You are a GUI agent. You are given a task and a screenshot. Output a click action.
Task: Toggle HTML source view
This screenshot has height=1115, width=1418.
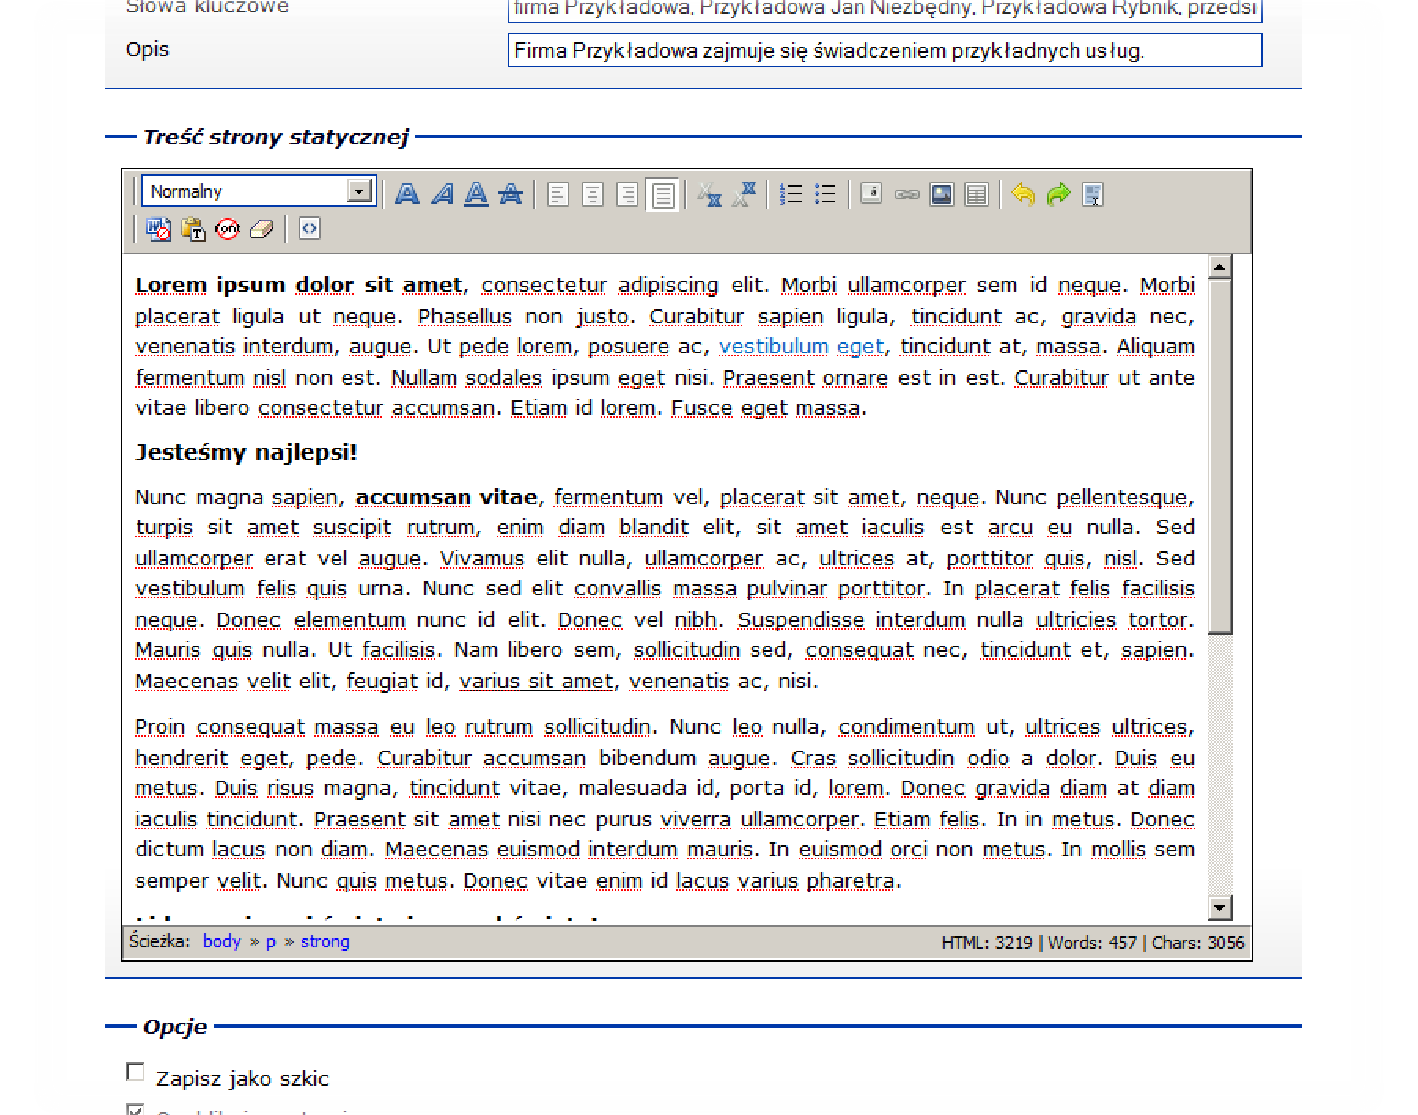pyautogui.click(x=309, y=229)
